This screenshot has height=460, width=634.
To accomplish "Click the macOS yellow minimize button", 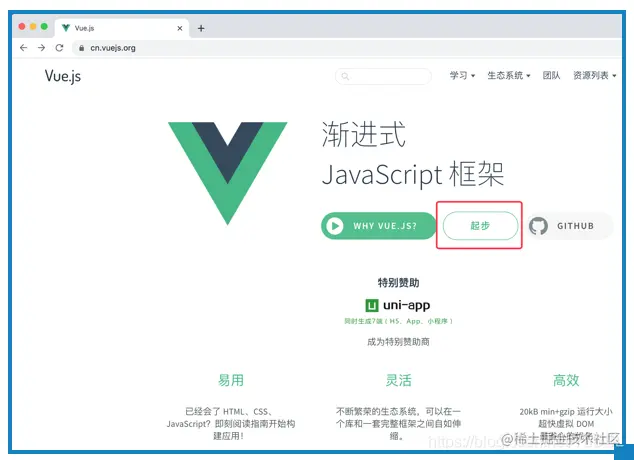I will 33,27.
